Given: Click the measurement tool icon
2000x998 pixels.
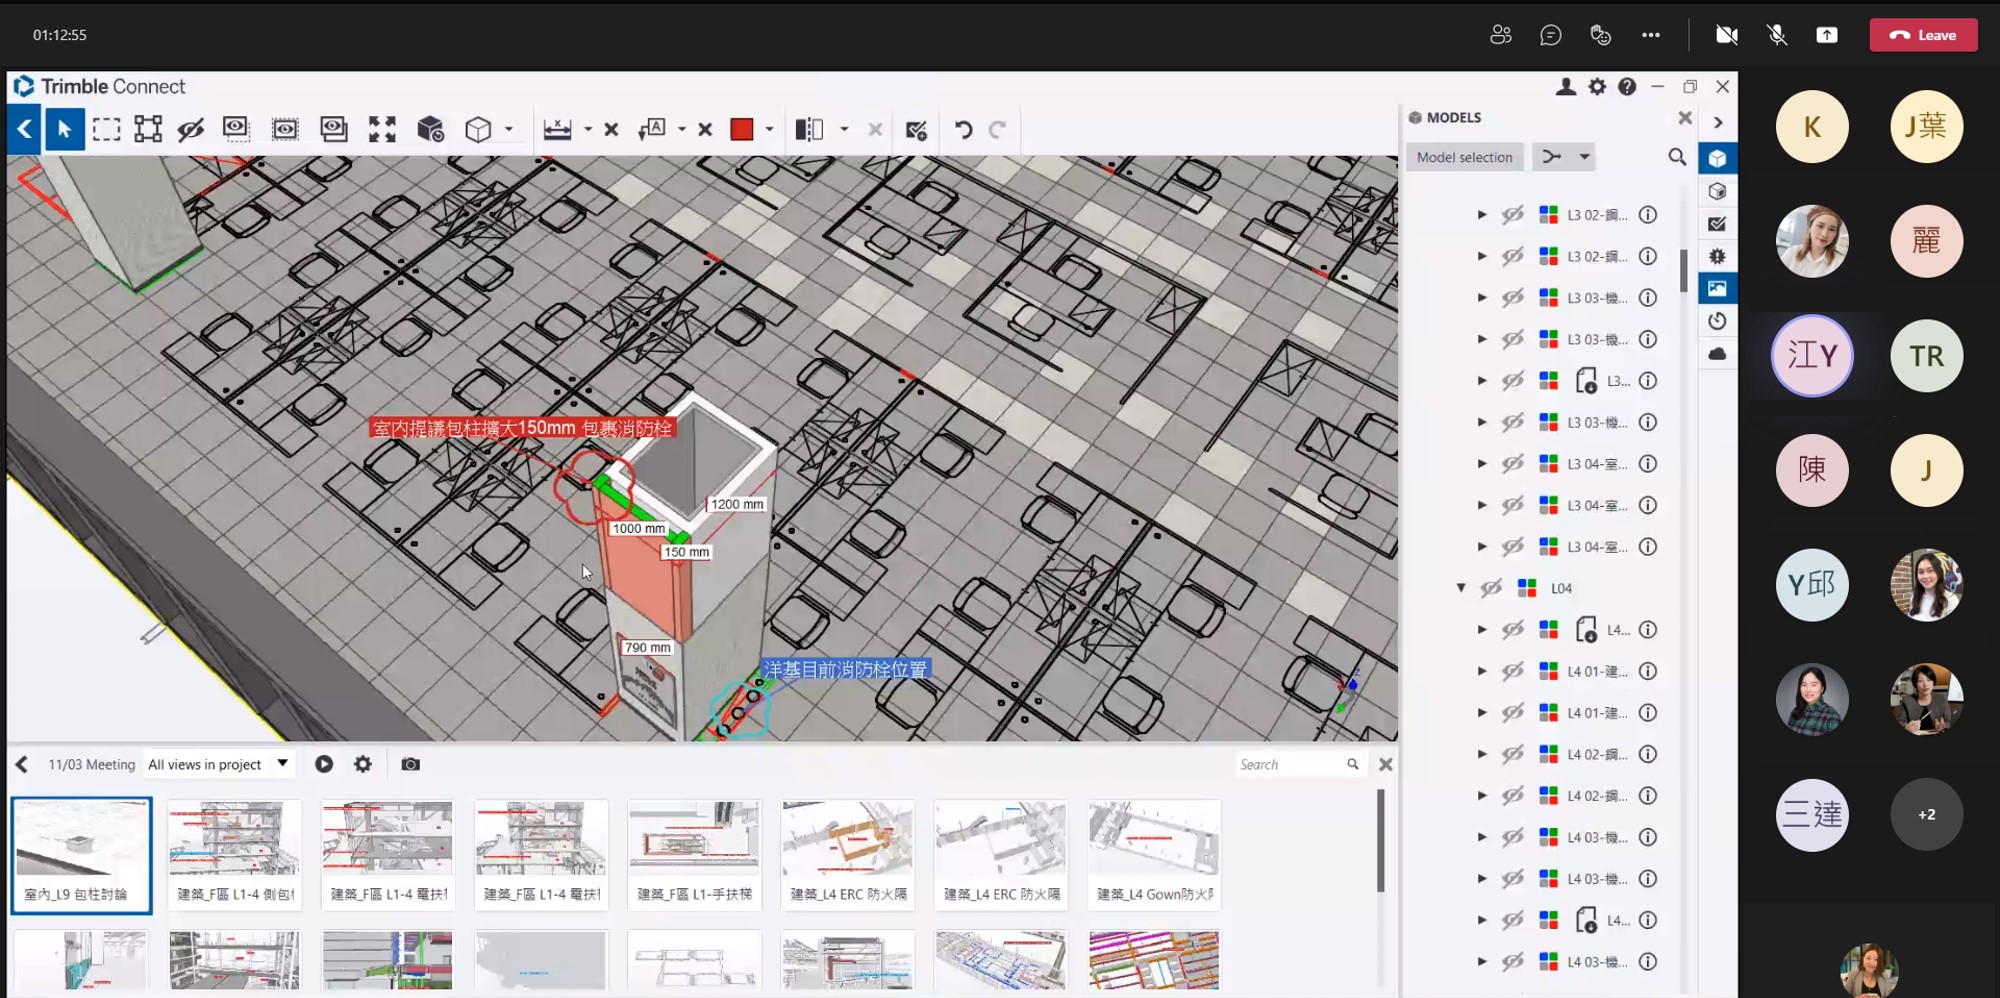Looking at the screenshot, I should 557,129.
